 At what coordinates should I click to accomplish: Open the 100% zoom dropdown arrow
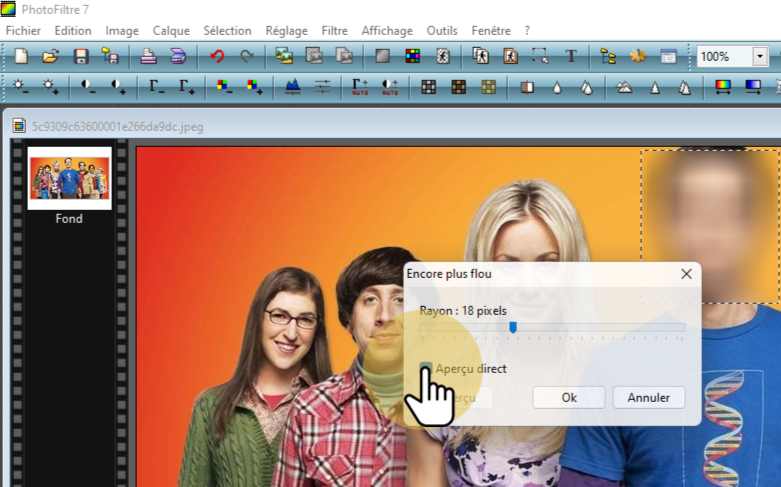[x=760, y=56]
